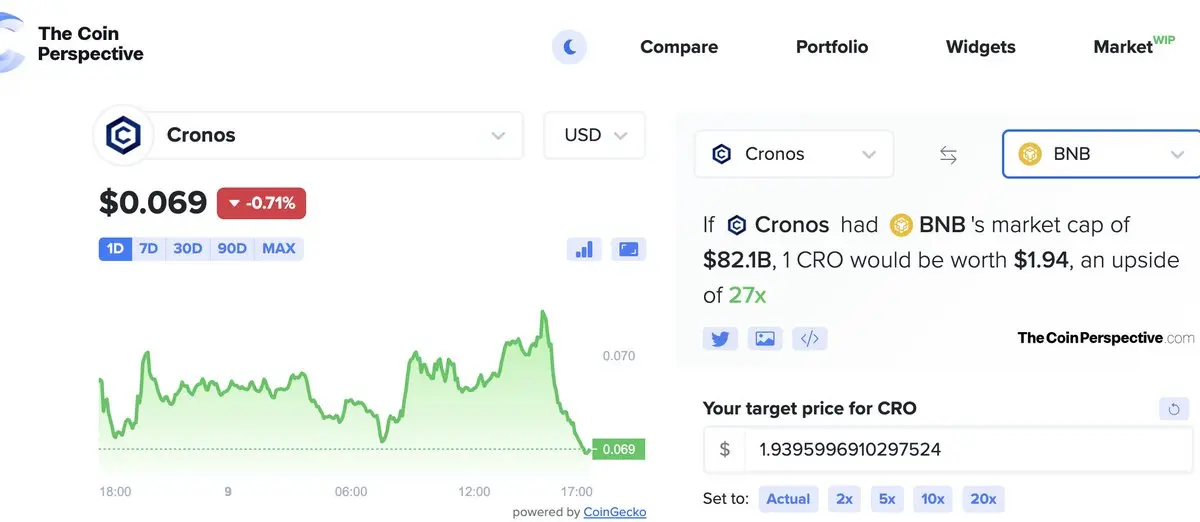Toggle dark mode moon icon
This screenshot has height=522, width=1200.
point(570,46)
